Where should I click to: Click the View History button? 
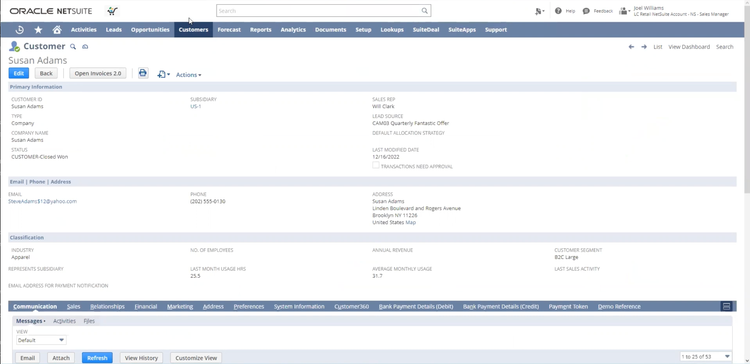coord(141,358)
